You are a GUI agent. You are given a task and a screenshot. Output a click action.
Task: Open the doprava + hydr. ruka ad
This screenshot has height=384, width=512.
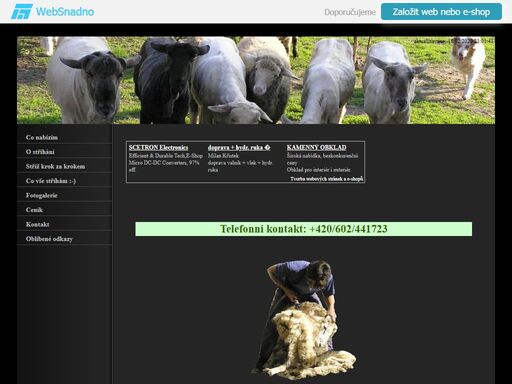pyautogui.click(x=239, y=147)
